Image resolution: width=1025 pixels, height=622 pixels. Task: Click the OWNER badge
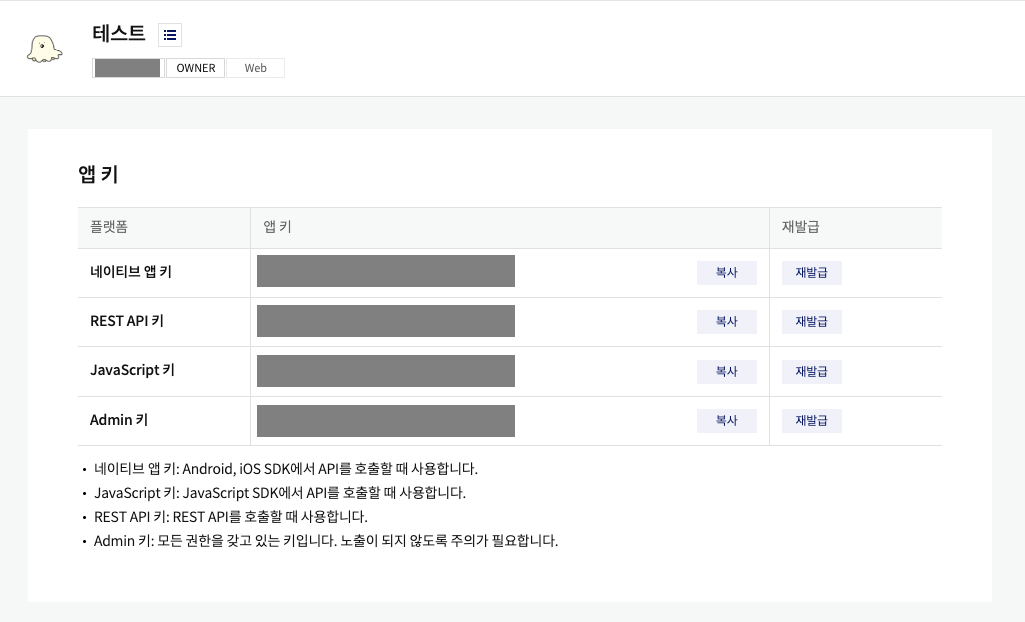(195, 68)
